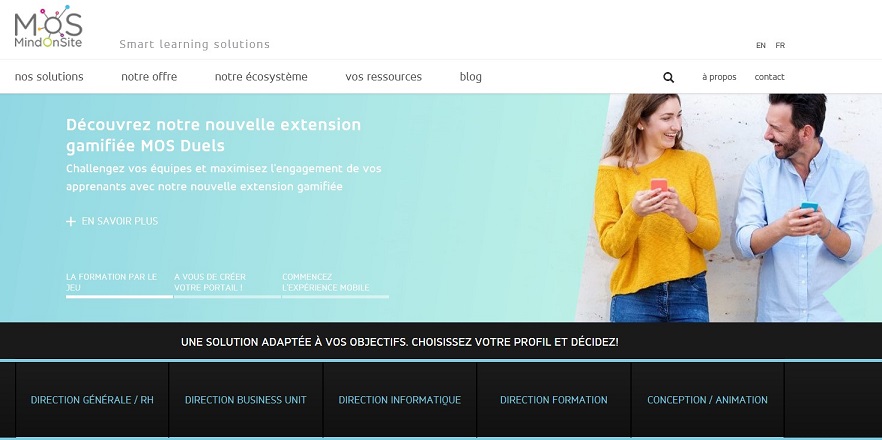This screenshot has width=882, height=440.
Task: Select the Direction Informatique profile
Action: click(400, 400)
